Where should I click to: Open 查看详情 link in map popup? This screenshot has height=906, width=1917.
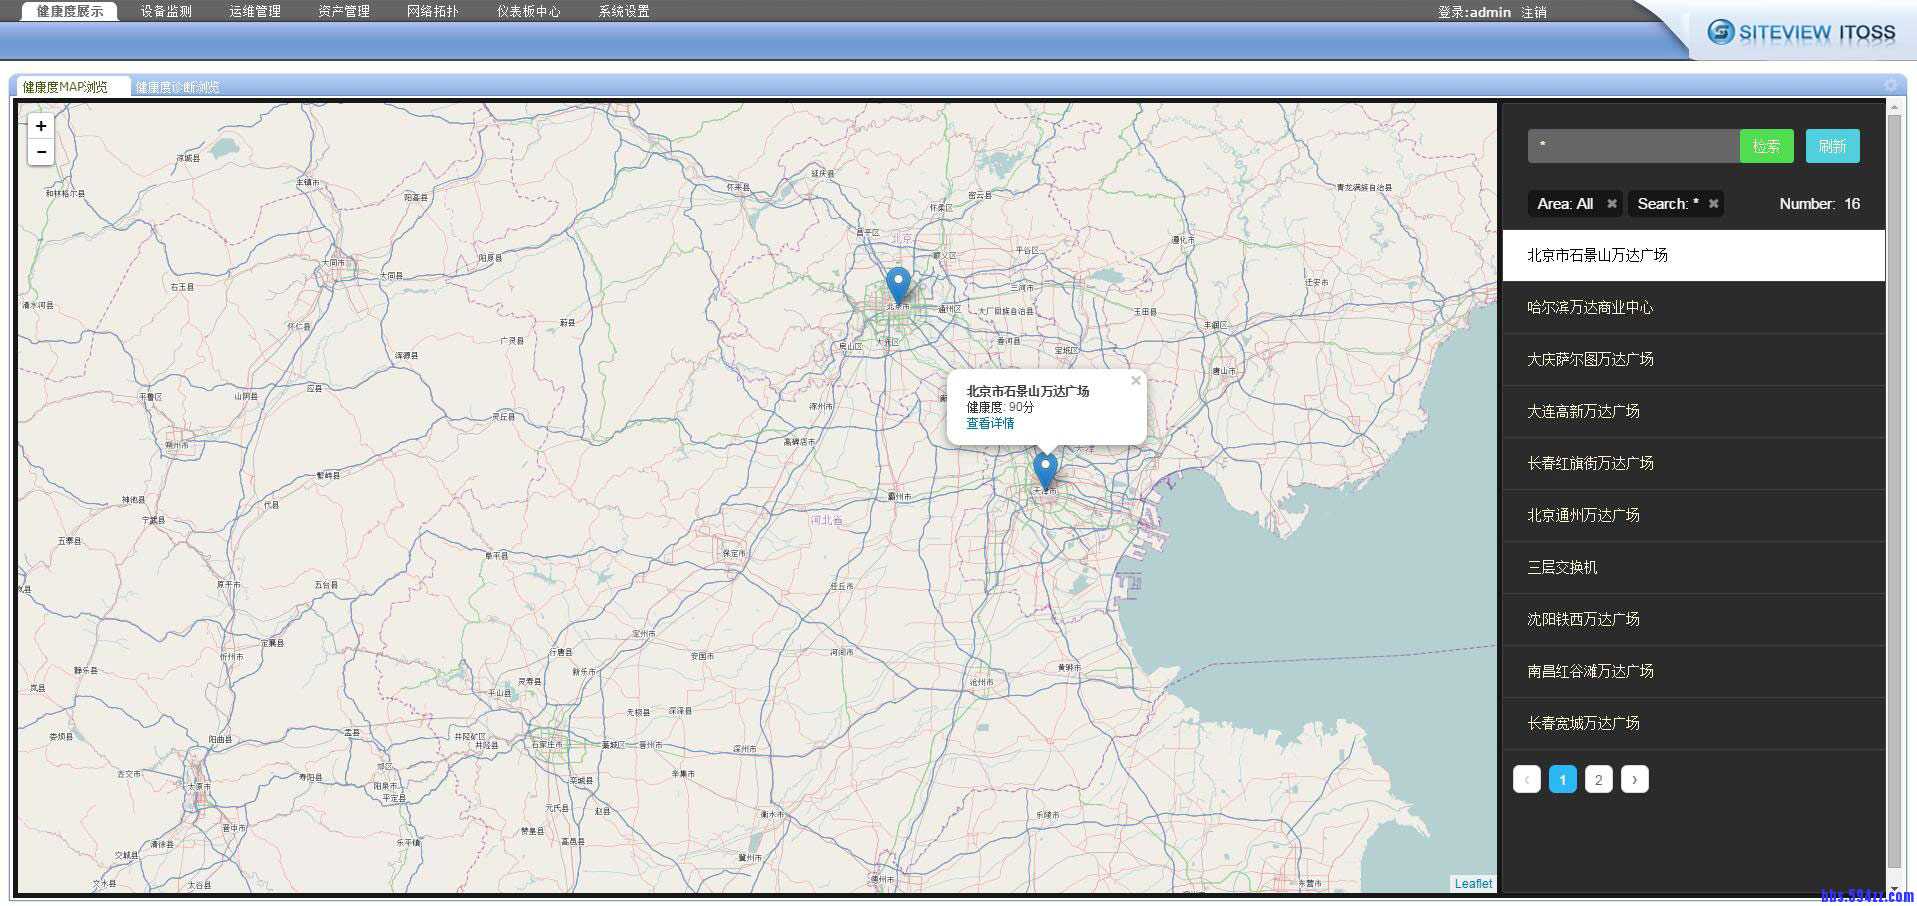990,424
